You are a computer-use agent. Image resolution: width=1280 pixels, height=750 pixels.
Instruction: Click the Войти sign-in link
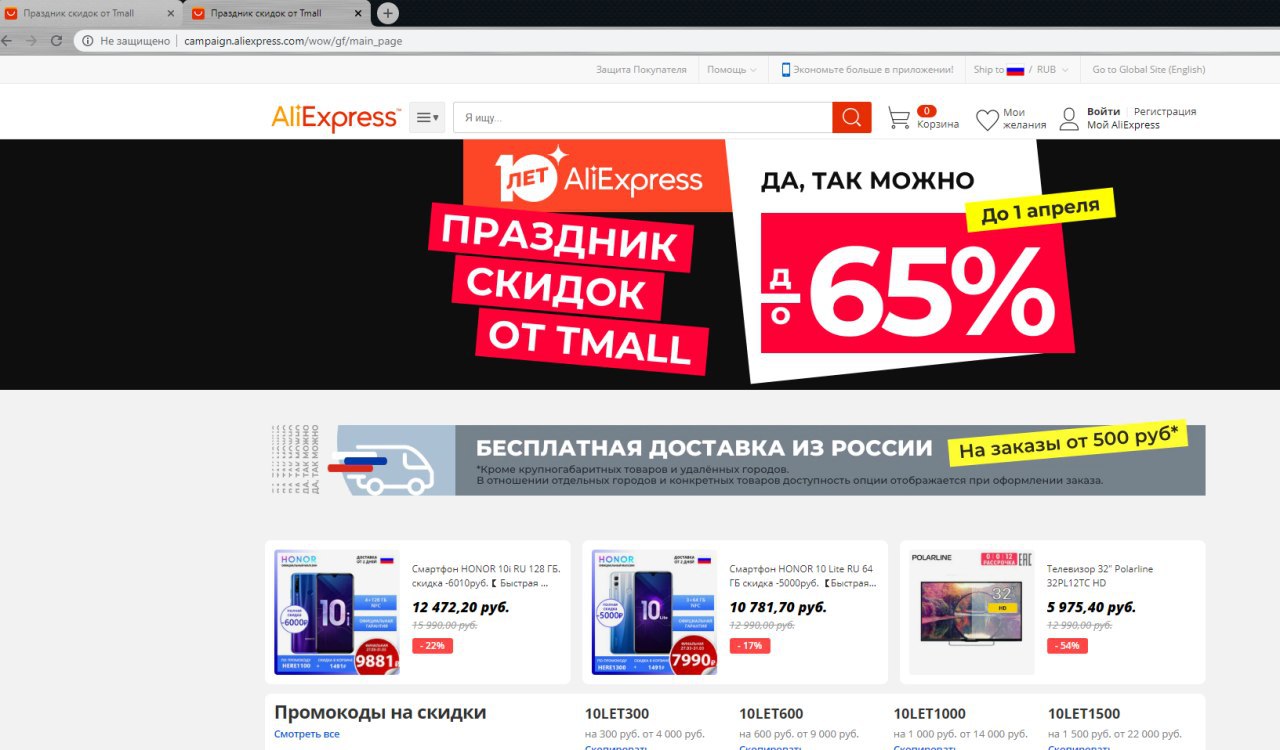coord(1104,111)
